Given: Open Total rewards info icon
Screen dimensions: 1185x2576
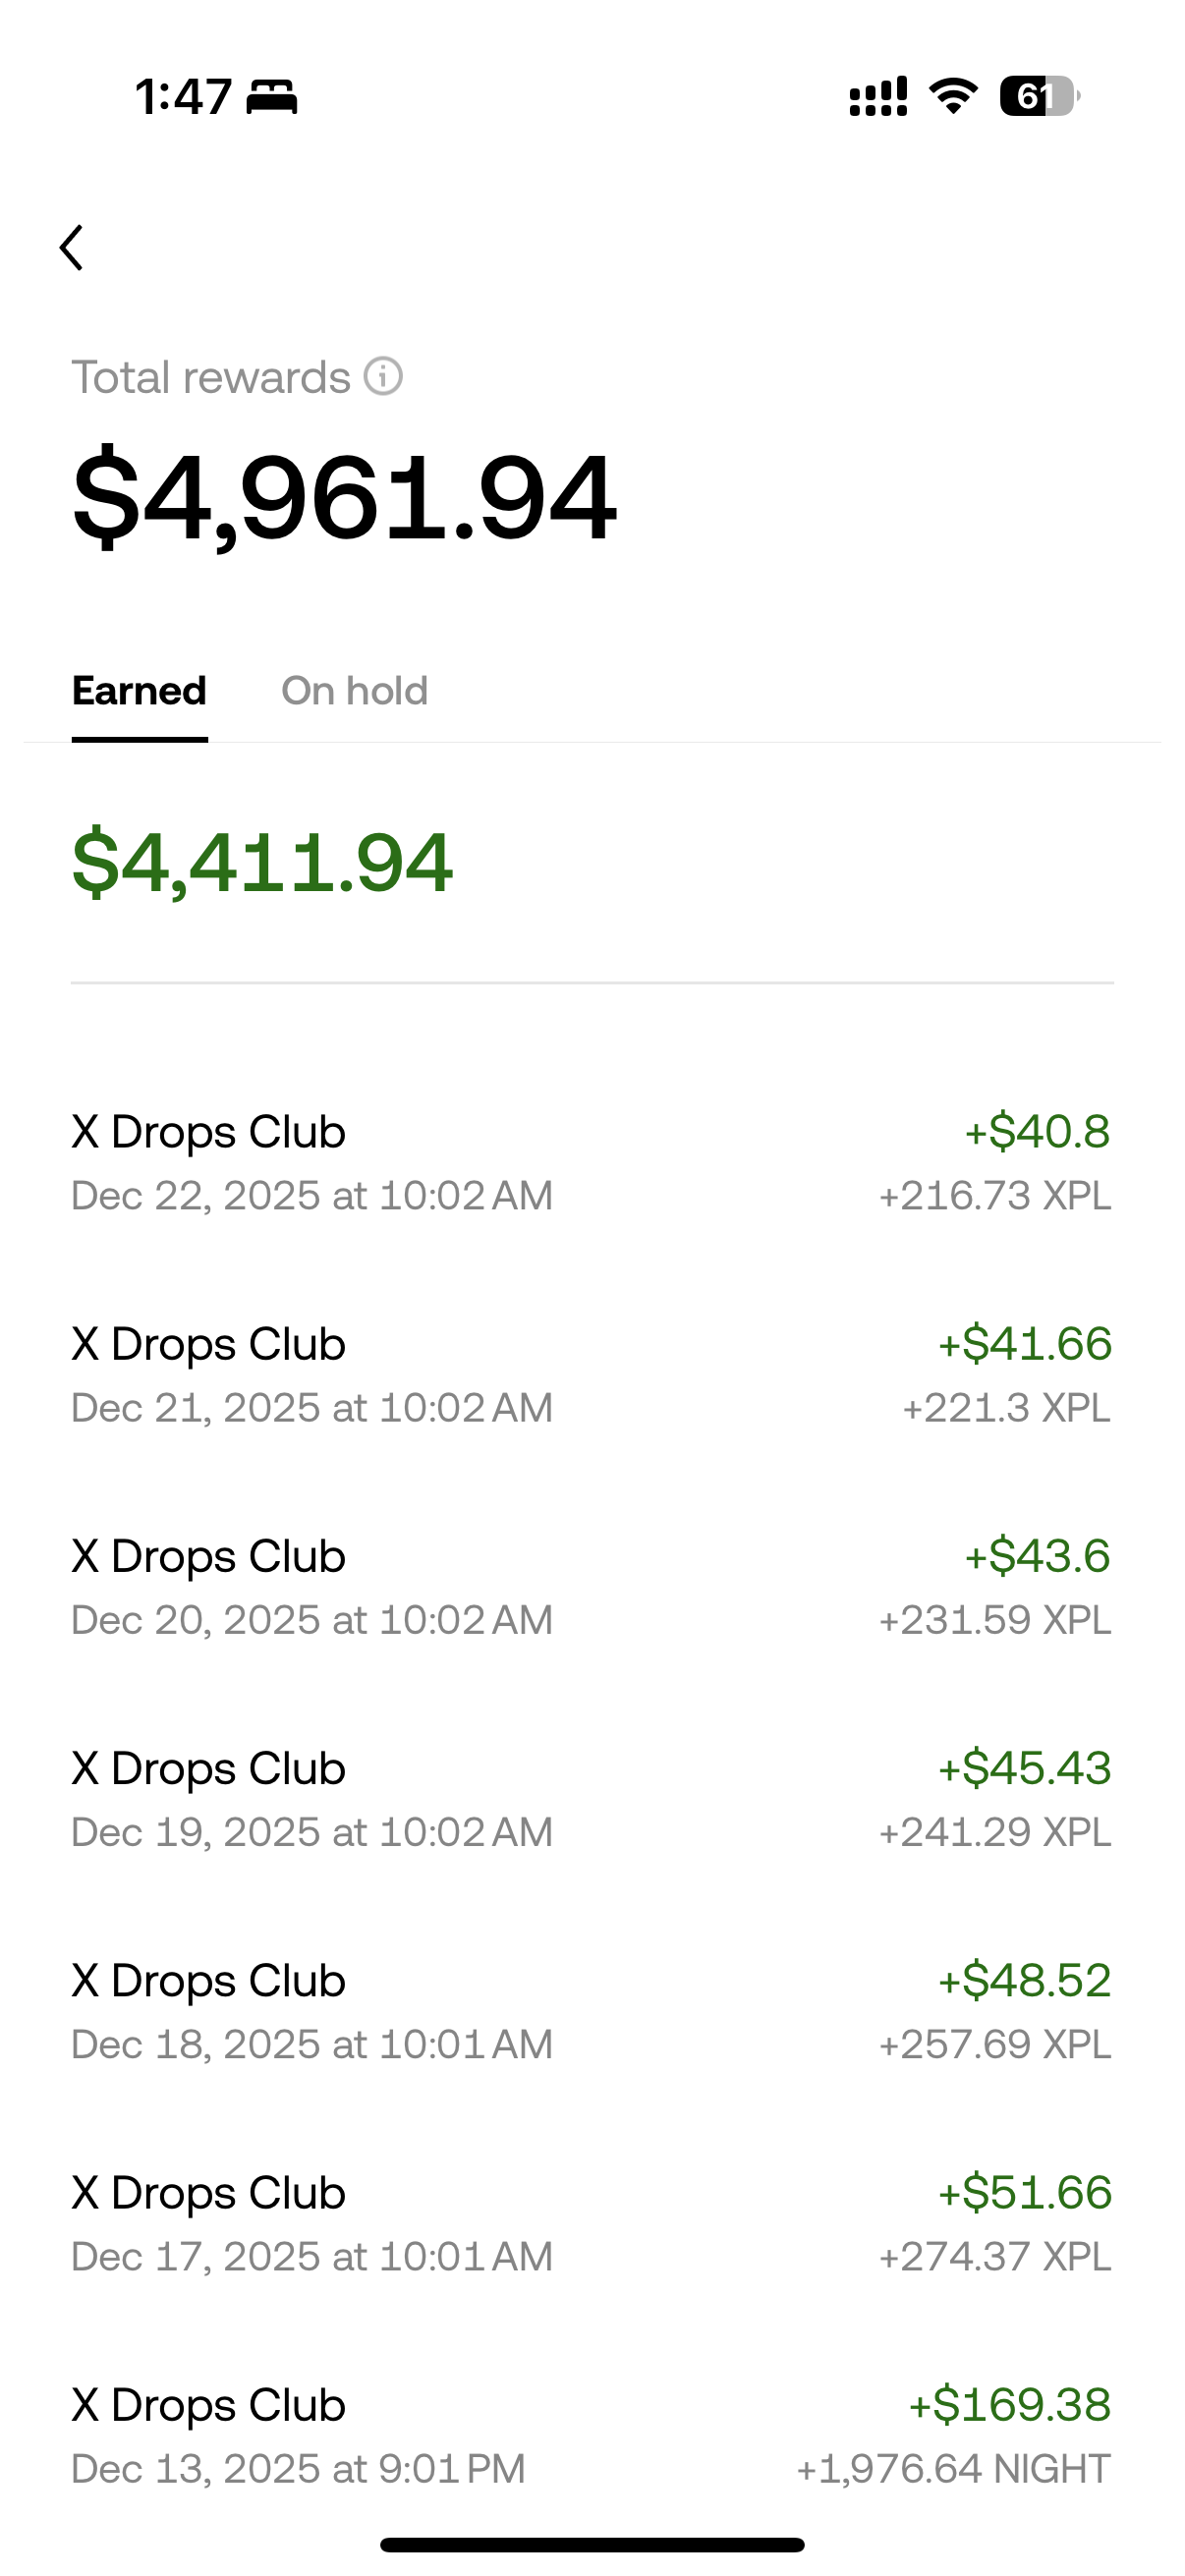Looking at the screenshot, I should tap(383, 377).
